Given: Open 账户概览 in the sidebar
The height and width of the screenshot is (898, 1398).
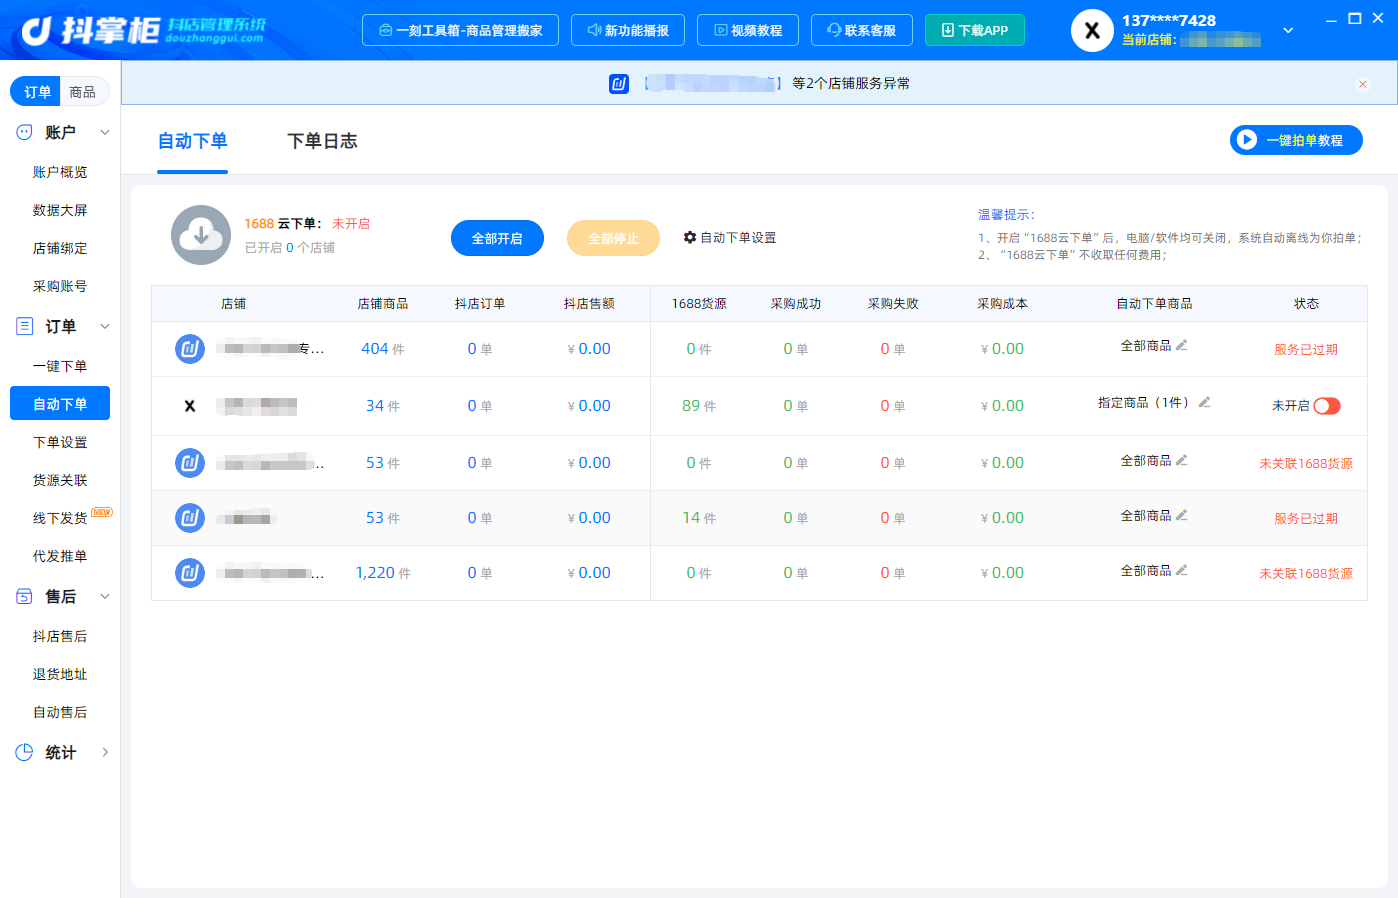Looking at the screenshot, I should [x=60, y=172].
